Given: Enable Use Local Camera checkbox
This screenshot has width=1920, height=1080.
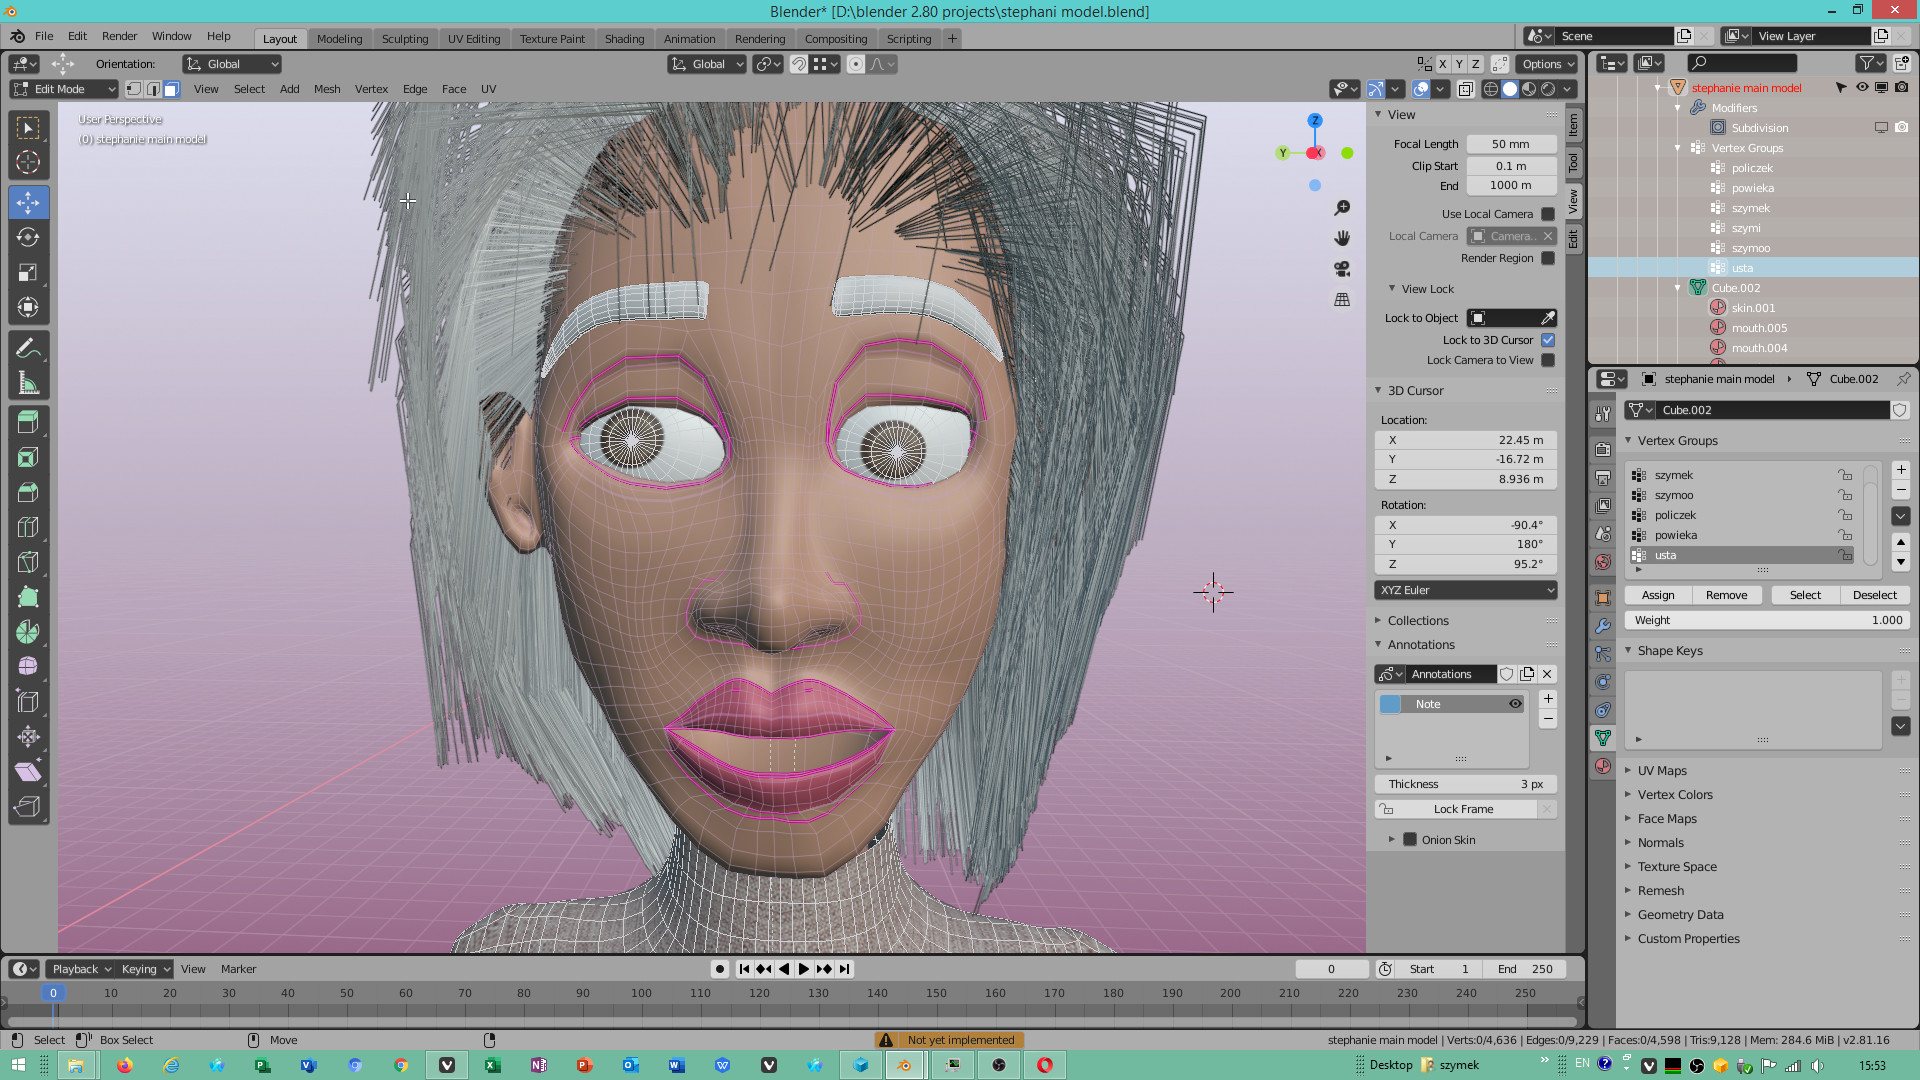Looking at the screenshot, I should click(x=1548, y=214).
